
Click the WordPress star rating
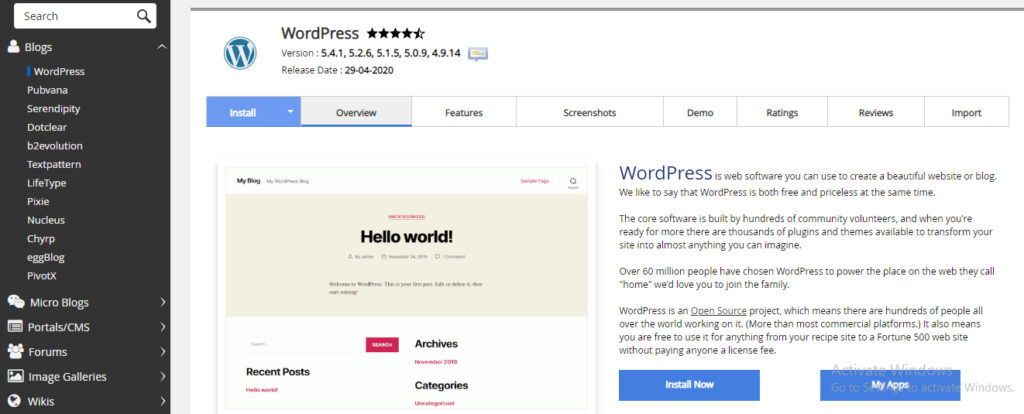(395, 33)
